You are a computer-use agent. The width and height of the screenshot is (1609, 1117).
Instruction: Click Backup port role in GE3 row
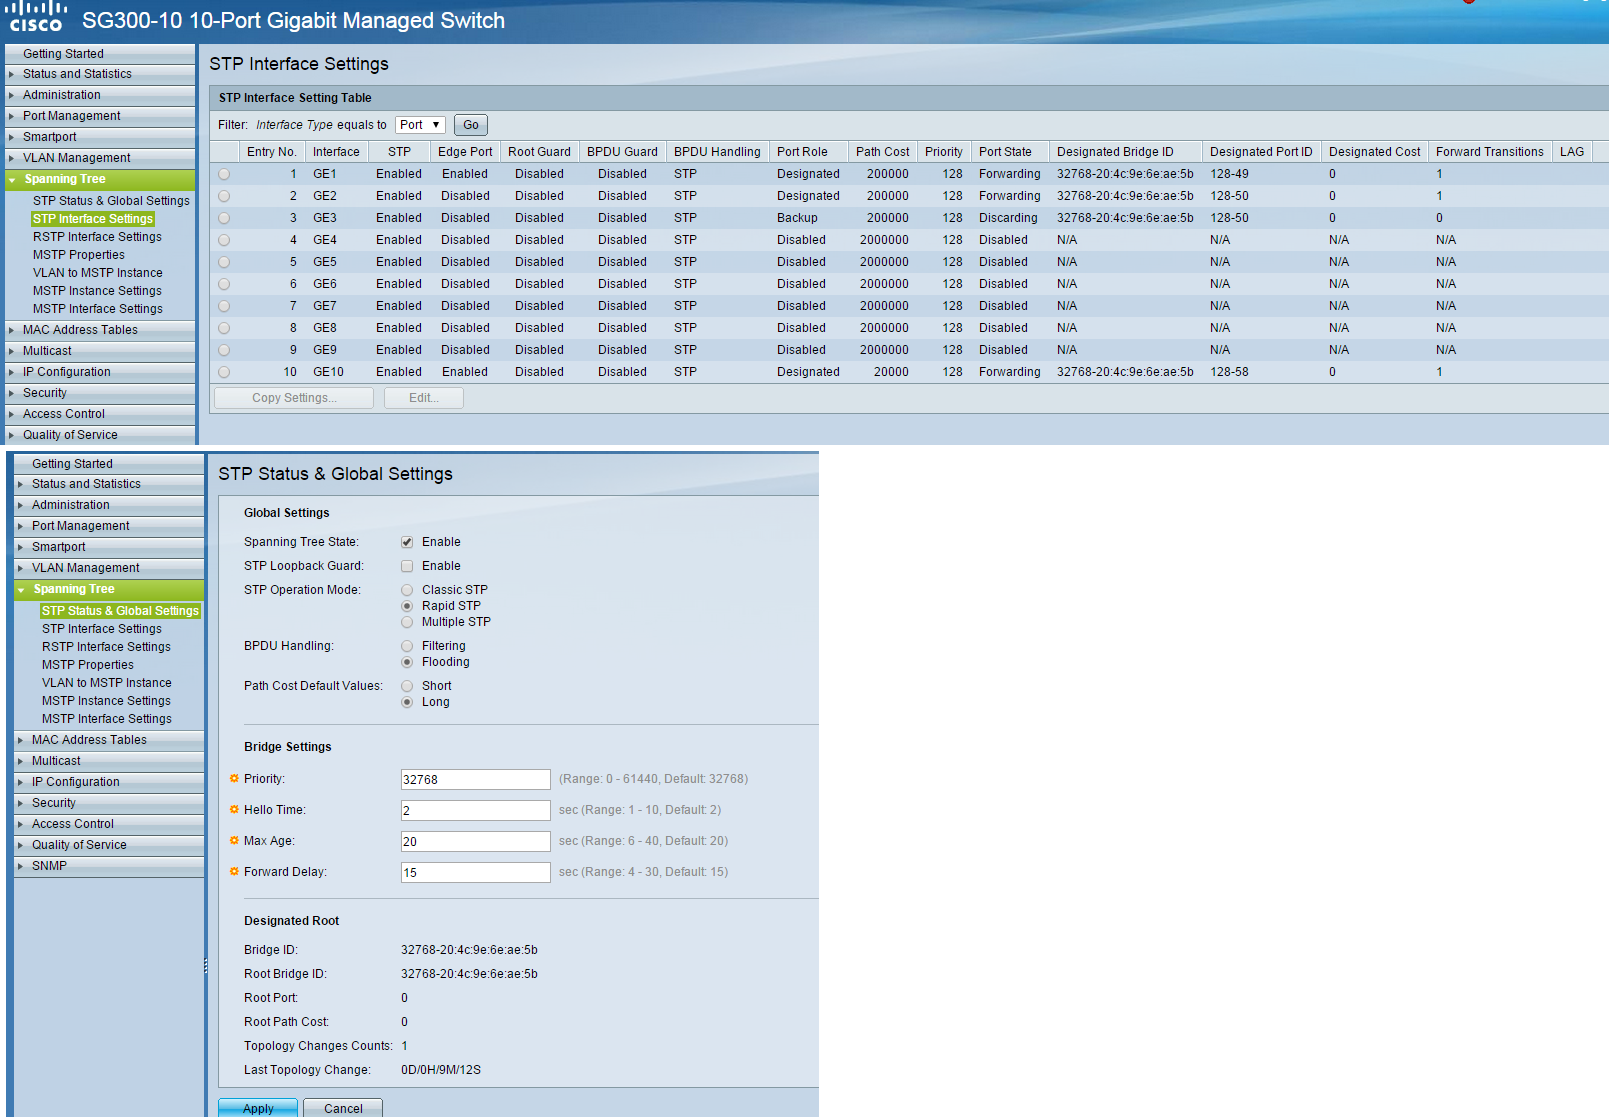797,218
